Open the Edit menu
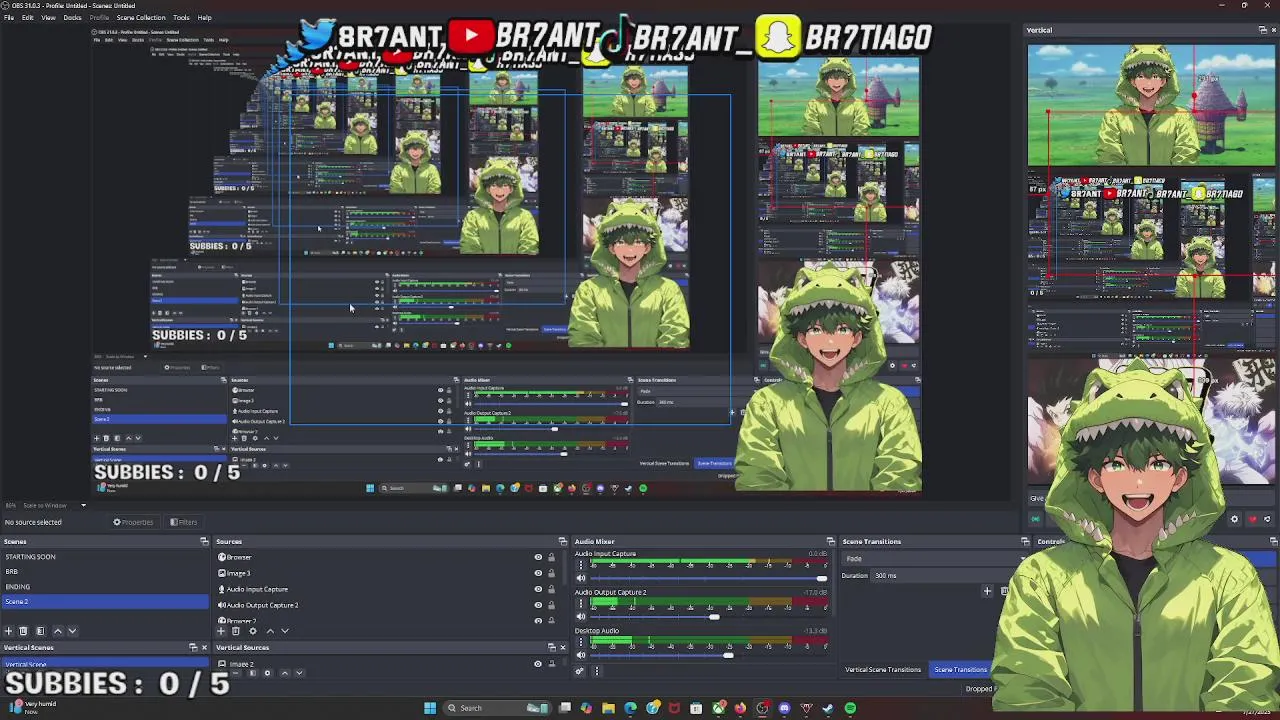Screen dimensions: 1280x720 [x=27, y=18]
